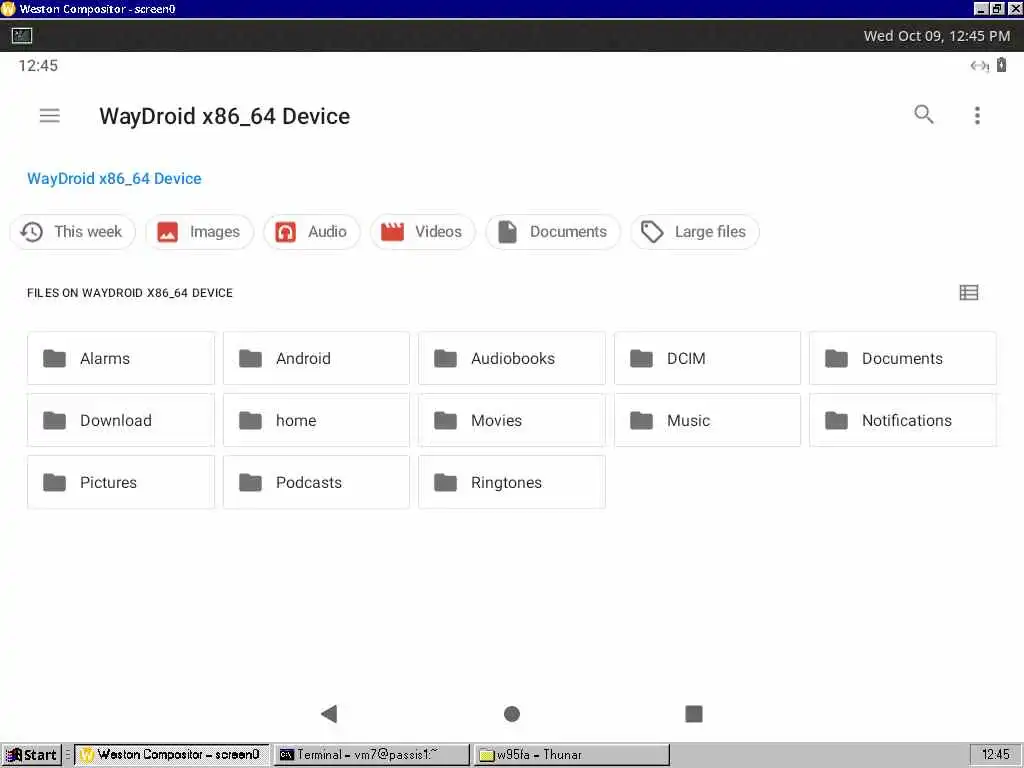Open the Audiobooks folder
Image resolution: width=1024 pixels, height=768 pixels.
[512, 359]
